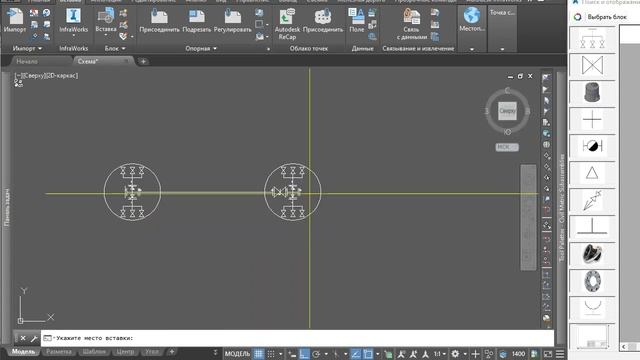This screenshot has width=640, height=360.
Task: Open snap mode settings dropdown arrow
Action: click(x=281, y=354)
